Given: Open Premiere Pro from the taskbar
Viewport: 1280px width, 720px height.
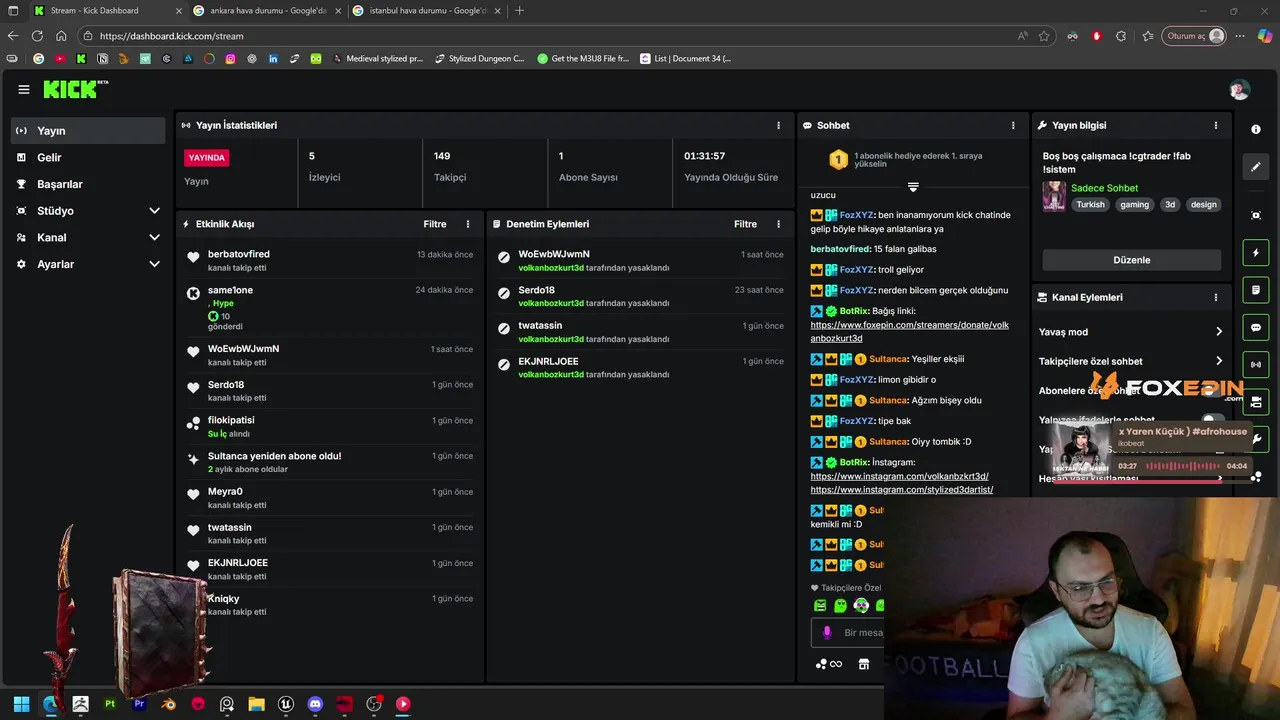Looking at the screenshot, I should coord(139,704).
